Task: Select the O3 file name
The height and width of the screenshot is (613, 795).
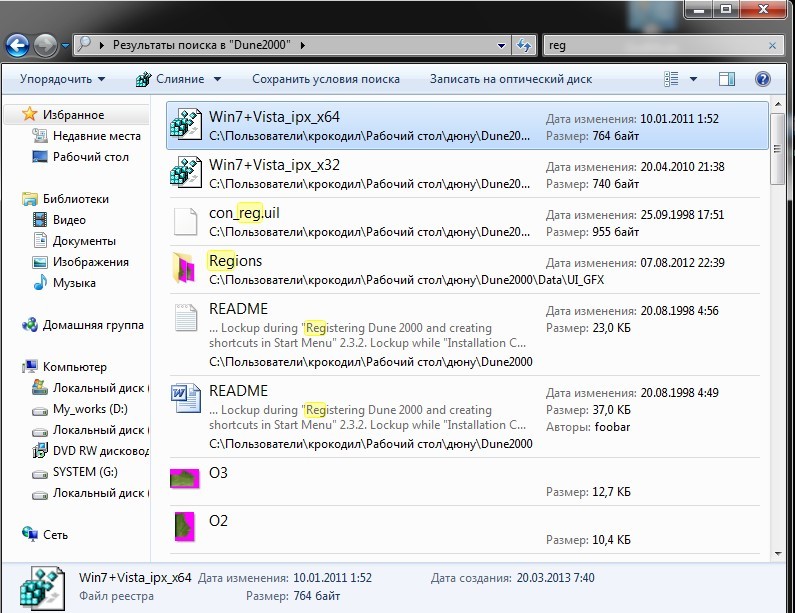Action: click(x=219, y=473)
